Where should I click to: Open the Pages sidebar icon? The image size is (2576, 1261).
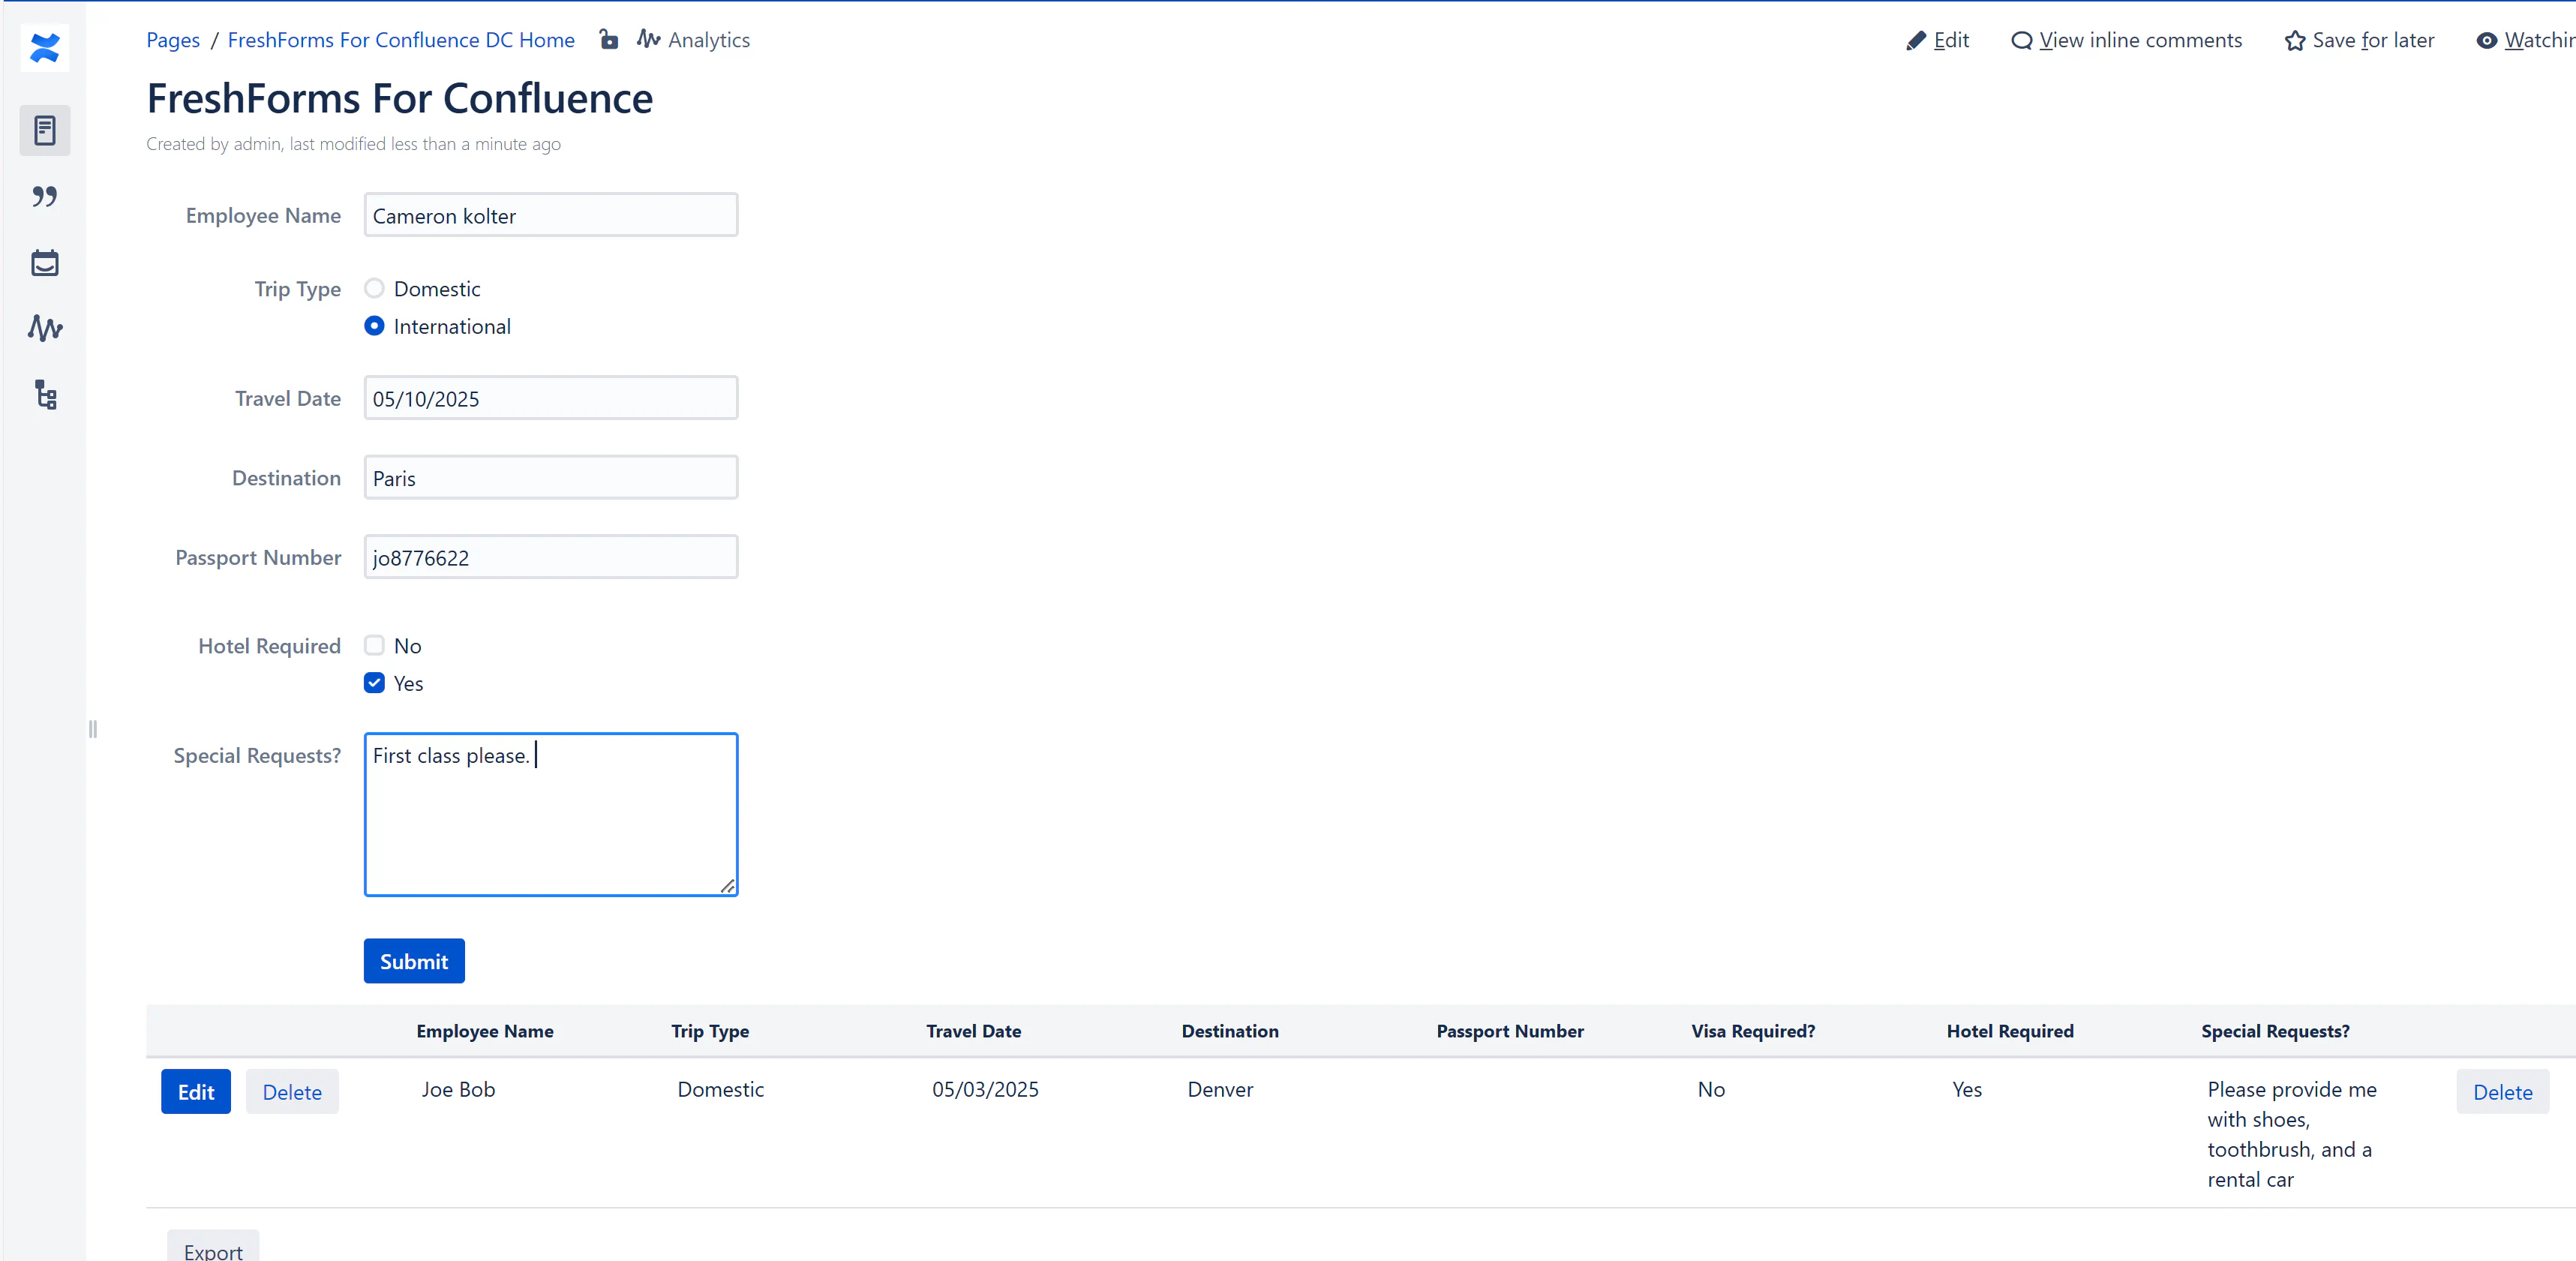click(44, 130)
